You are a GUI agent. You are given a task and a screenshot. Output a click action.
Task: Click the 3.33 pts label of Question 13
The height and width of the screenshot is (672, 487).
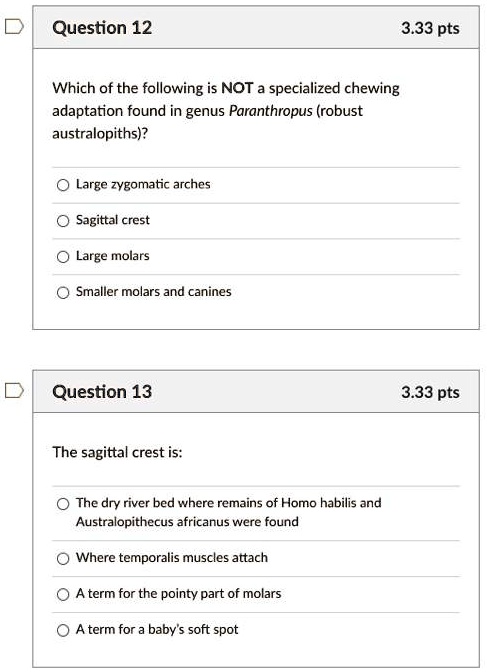point(430,392)
